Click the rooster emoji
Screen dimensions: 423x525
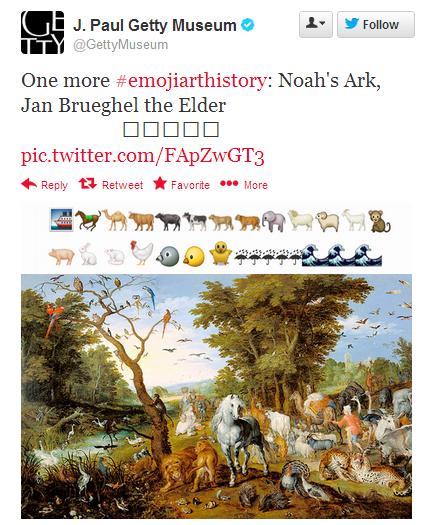[141, 253]
